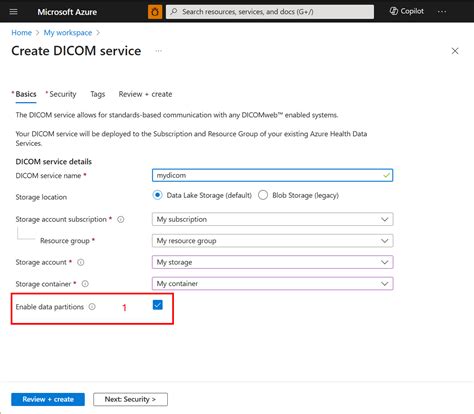The image size is (474, 414).
Task: Navigate to Home breadcrumb link
Action: (x=22, y=33)
